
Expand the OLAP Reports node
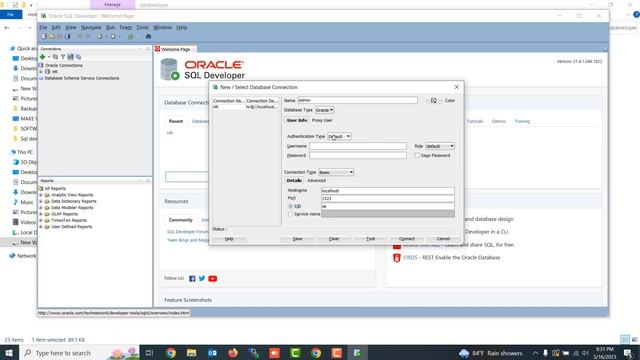[x=41, y=214]
